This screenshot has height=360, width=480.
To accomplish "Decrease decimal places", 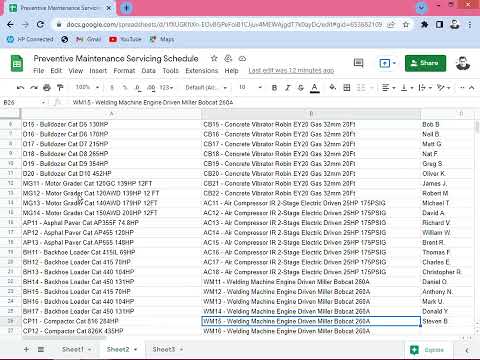I will point(137,88).
